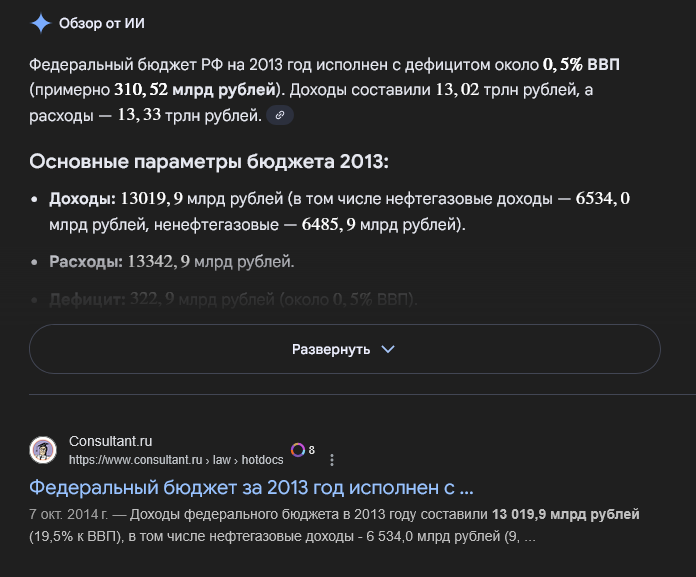Click the number 8 beside the ring icon
This screenshot has height=577, width=696.
[312, 450]
